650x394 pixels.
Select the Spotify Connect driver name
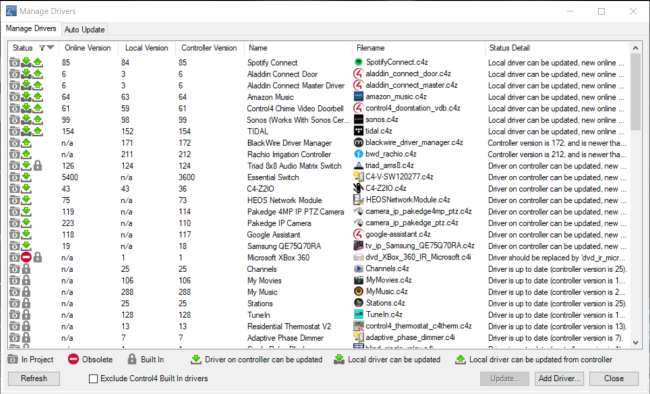(272, 63)
